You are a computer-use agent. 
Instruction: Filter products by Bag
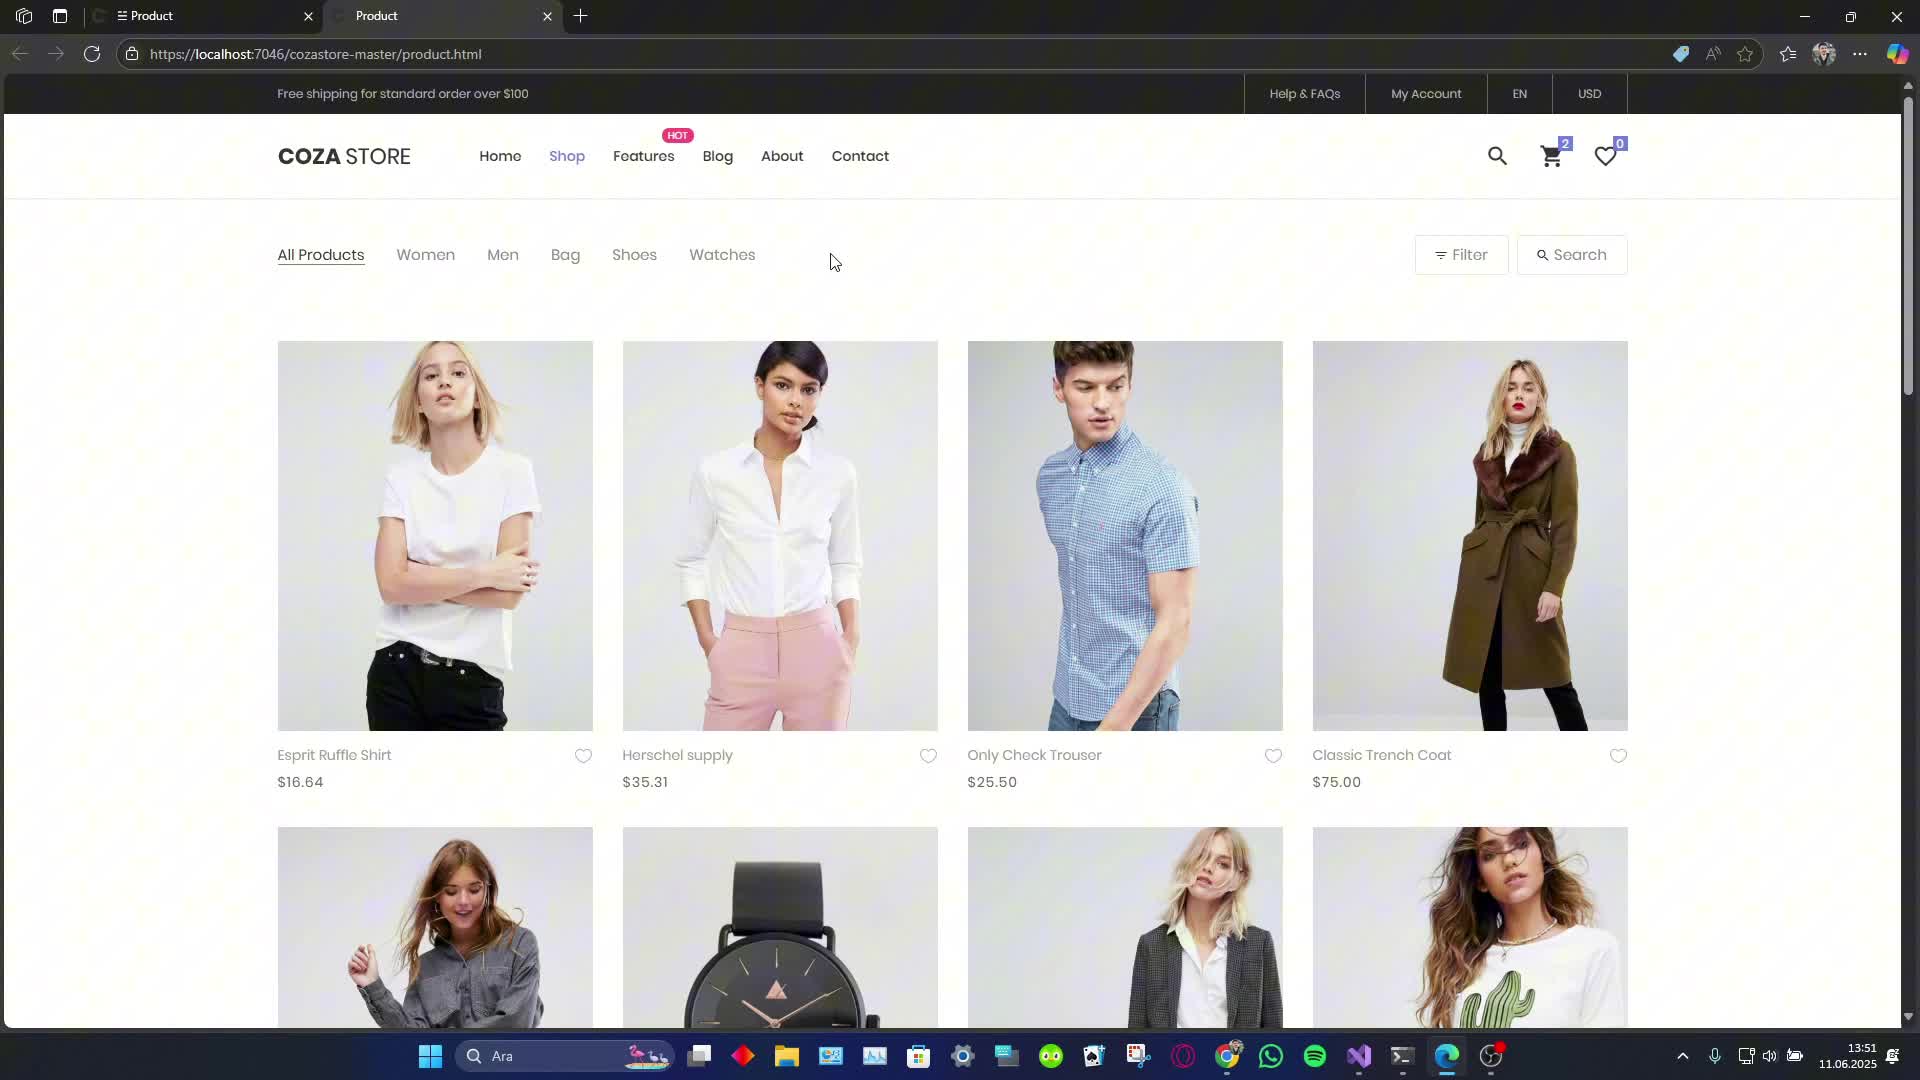coord(565,255)
